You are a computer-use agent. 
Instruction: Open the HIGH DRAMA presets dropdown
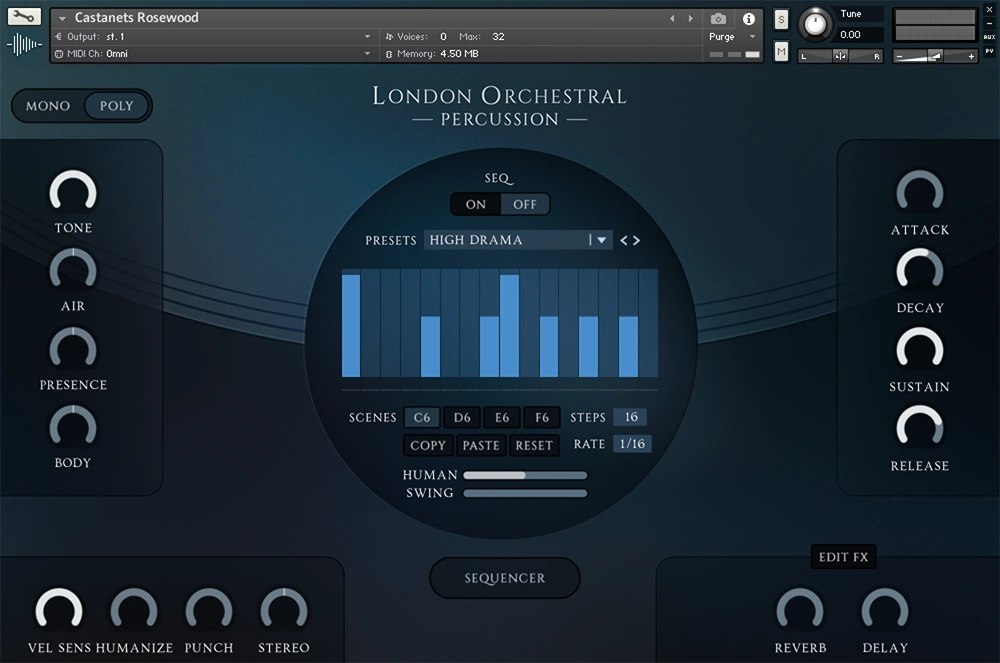(x=518, y=240)
